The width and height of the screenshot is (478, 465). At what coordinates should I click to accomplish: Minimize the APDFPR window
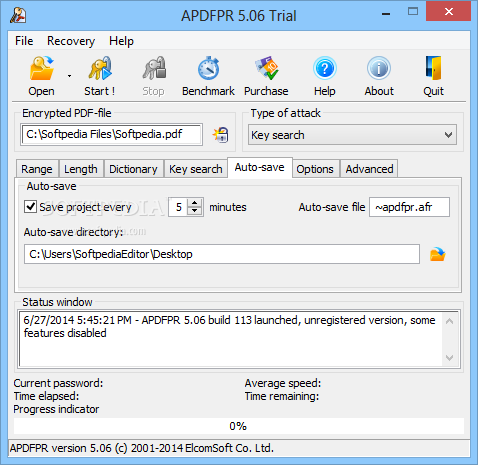[386, 13]
